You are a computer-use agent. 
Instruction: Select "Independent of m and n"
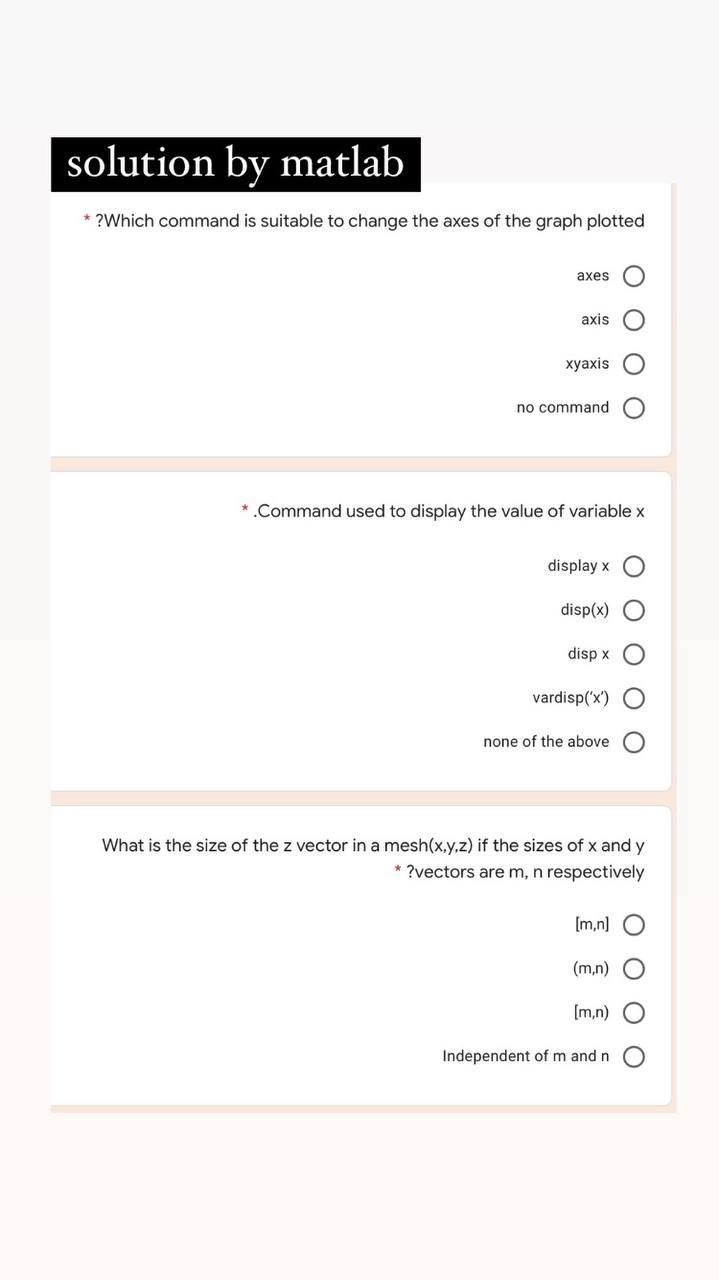pos(634,1056)
